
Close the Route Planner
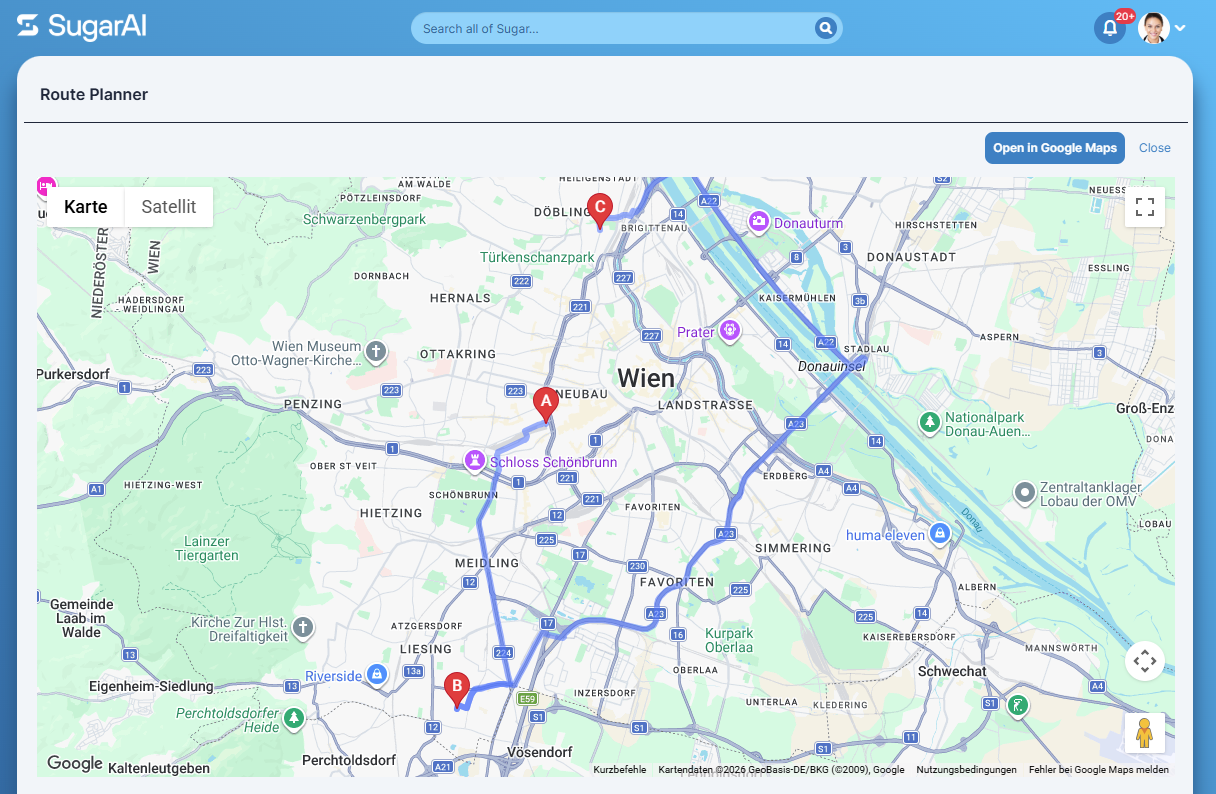tap(1155, 148)
